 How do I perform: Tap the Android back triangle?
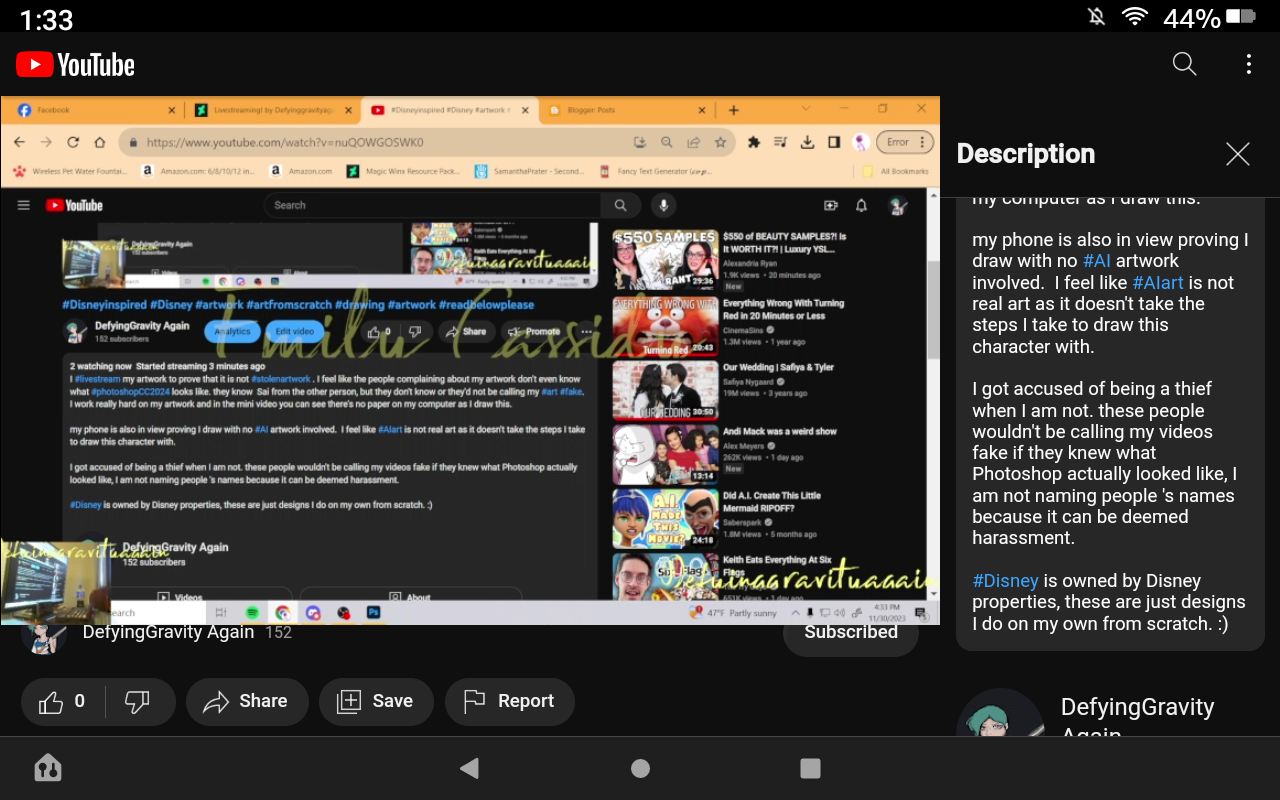point(469,768)
